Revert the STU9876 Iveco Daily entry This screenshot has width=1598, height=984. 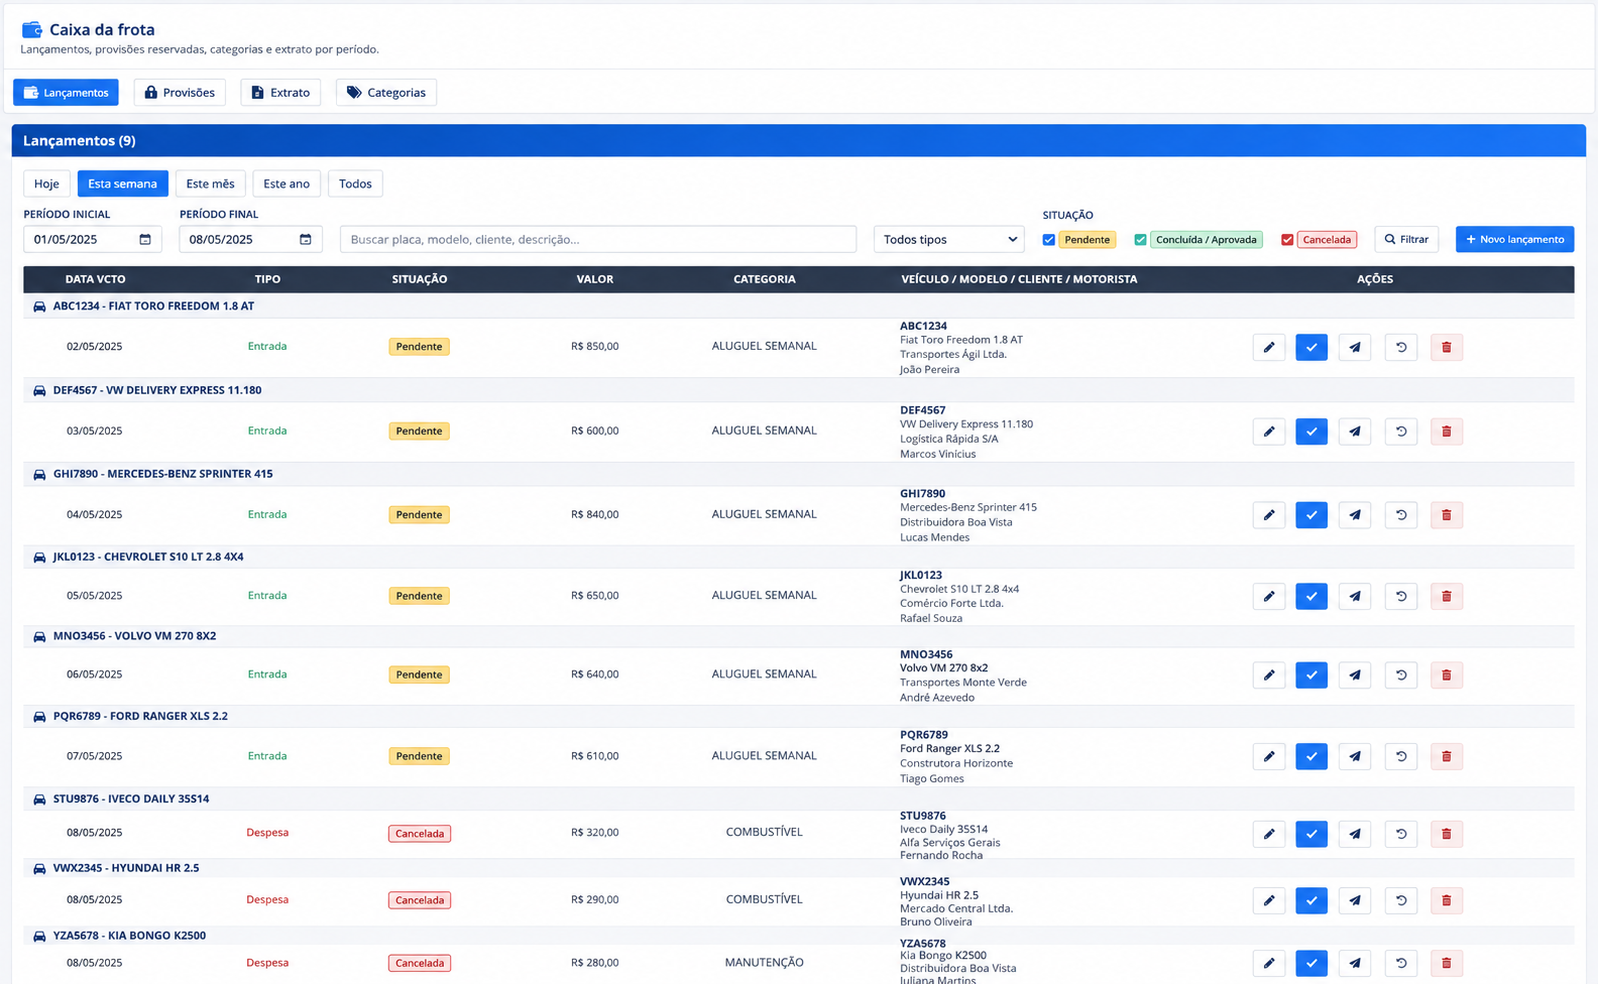click(1401, 834)
